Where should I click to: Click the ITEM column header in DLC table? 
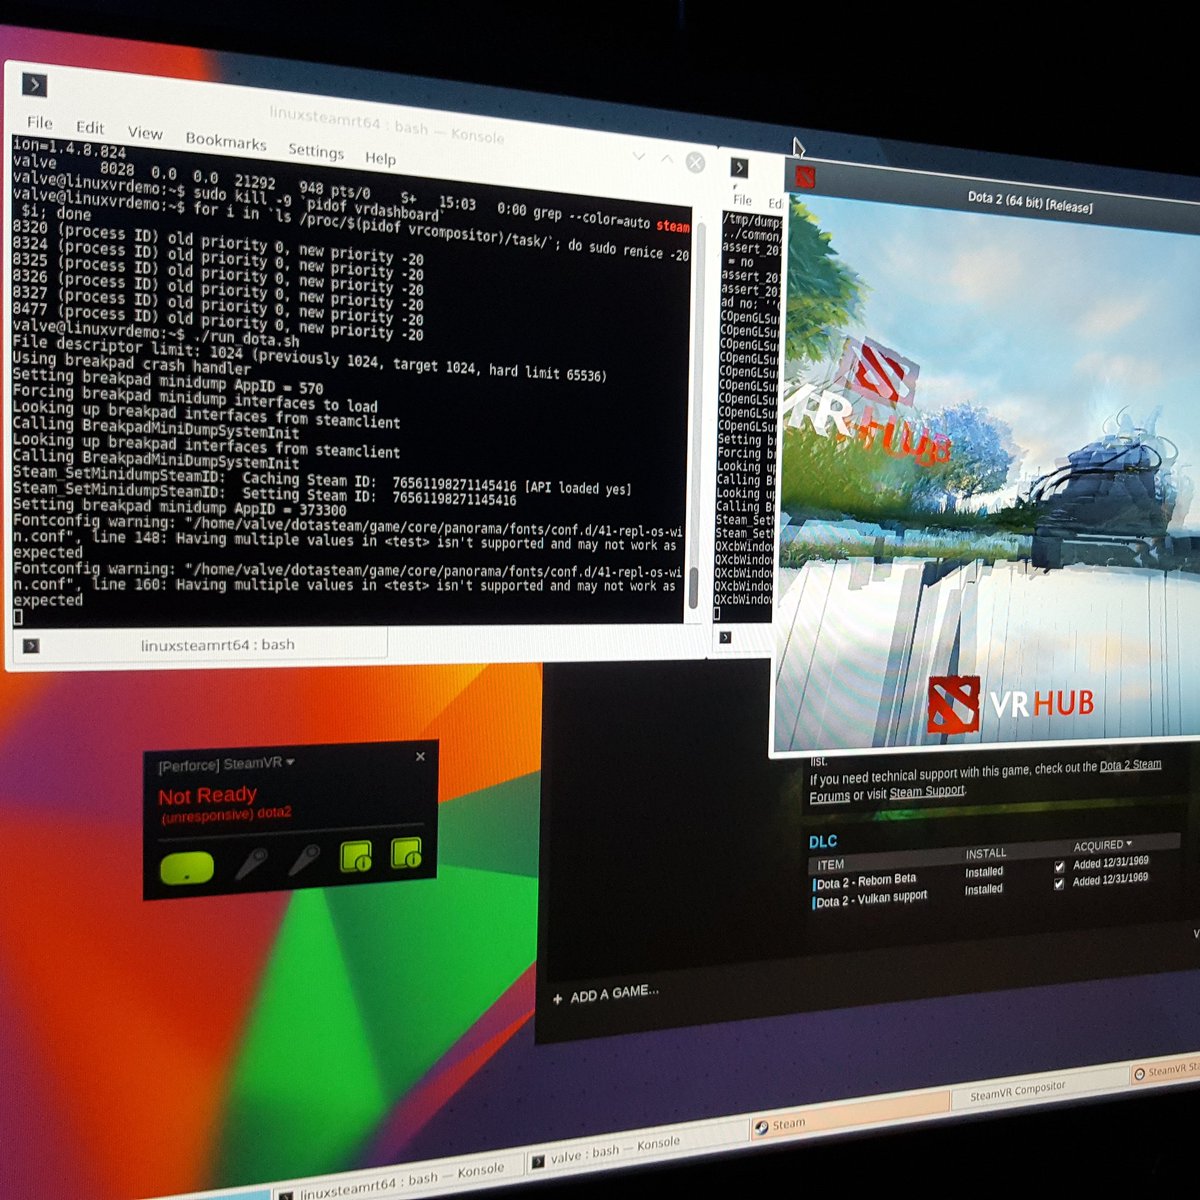coord(831,865)
